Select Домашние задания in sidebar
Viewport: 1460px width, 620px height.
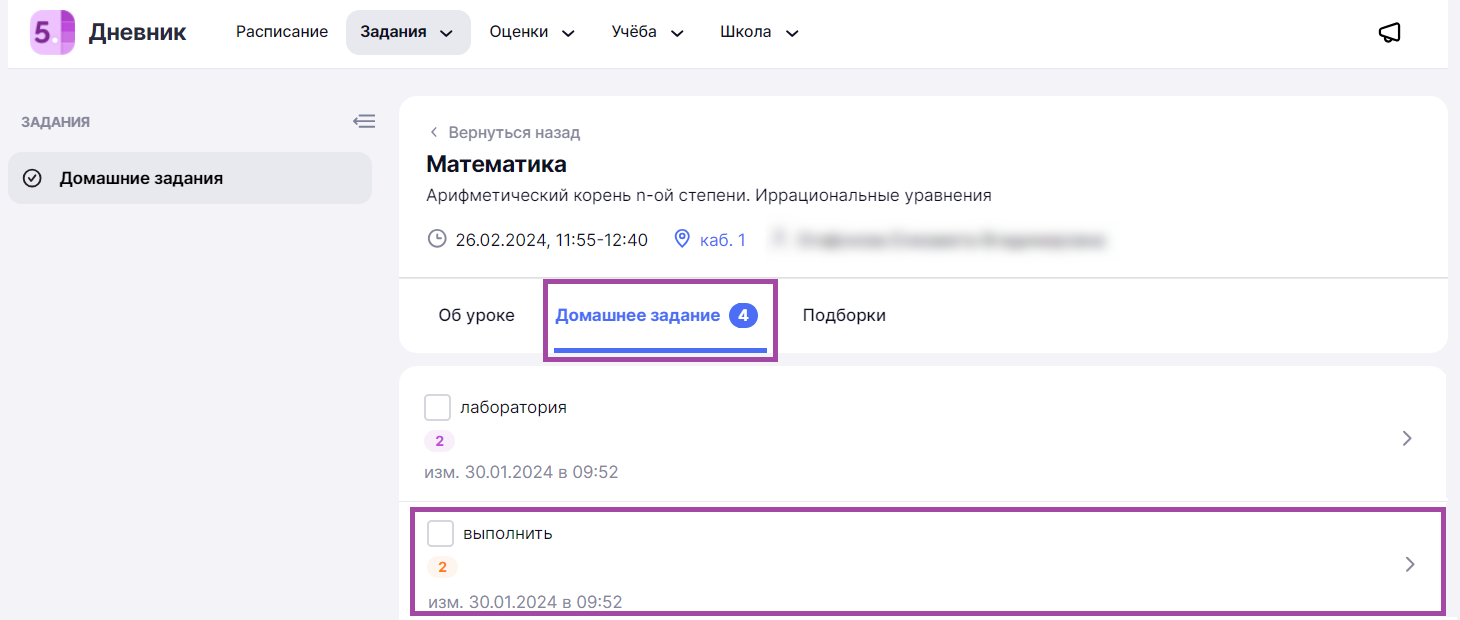(x=190, y=178)
